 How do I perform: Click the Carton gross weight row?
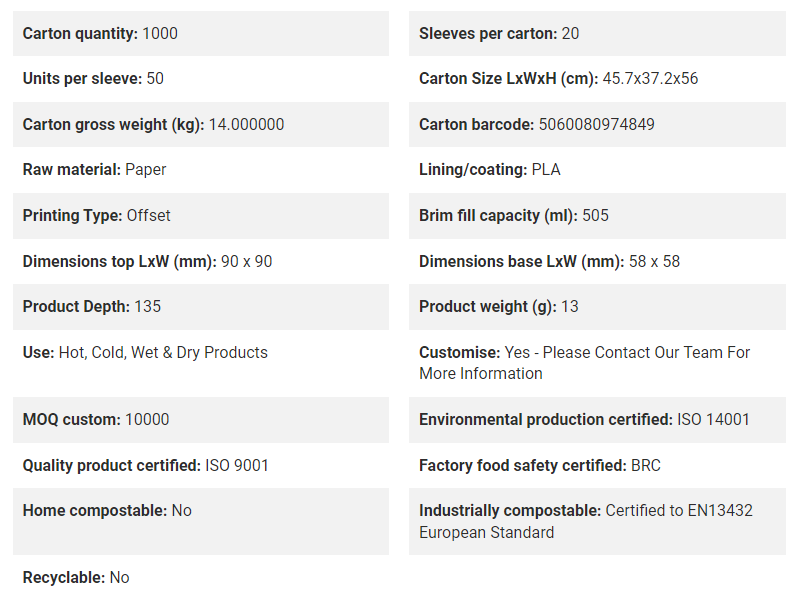coord(200,125)
